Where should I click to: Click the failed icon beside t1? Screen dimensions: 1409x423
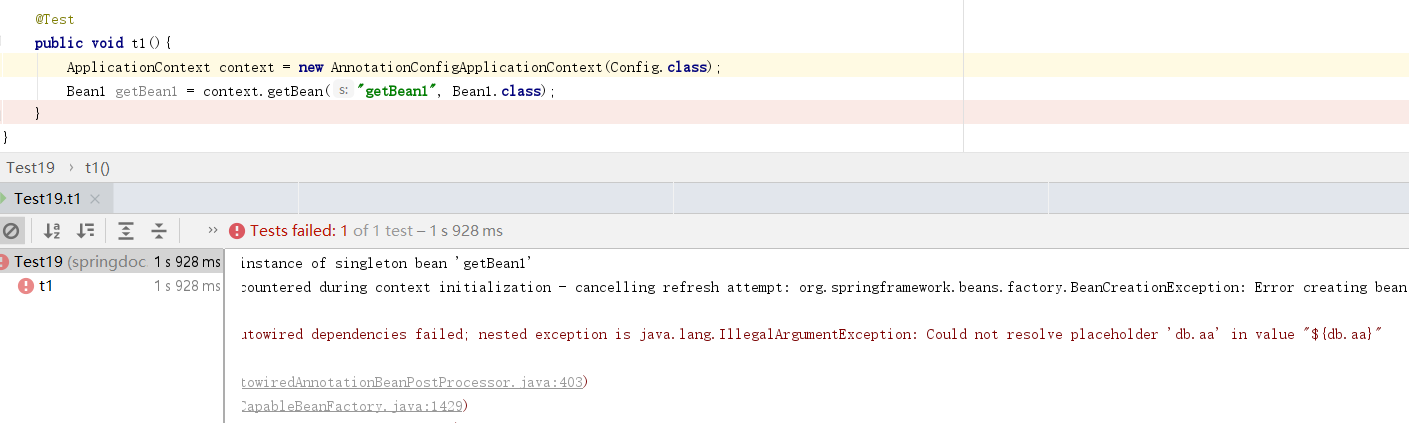point(26,286)
